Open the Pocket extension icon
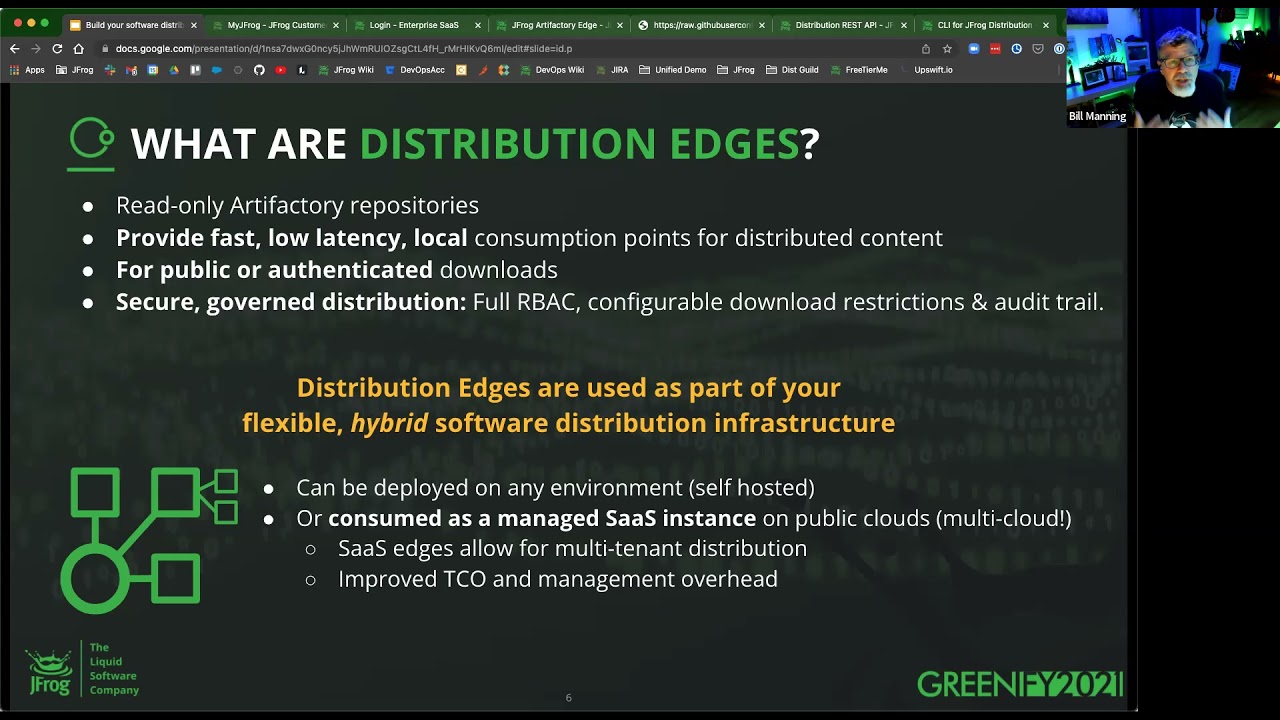The height and width of the screenshot is (720, 1280). coord(1038,48)
